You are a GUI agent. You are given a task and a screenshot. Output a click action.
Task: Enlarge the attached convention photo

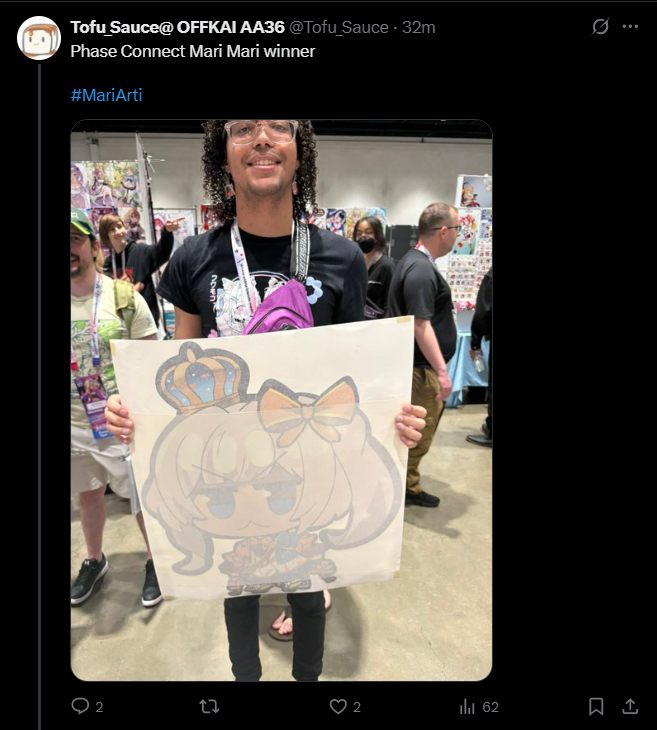point(281,400)
